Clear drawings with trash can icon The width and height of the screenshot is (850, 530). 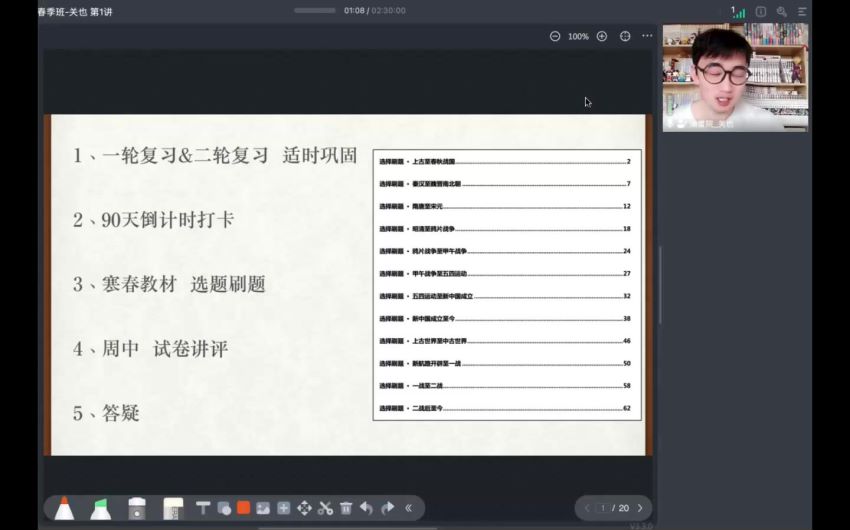point(346,508)
